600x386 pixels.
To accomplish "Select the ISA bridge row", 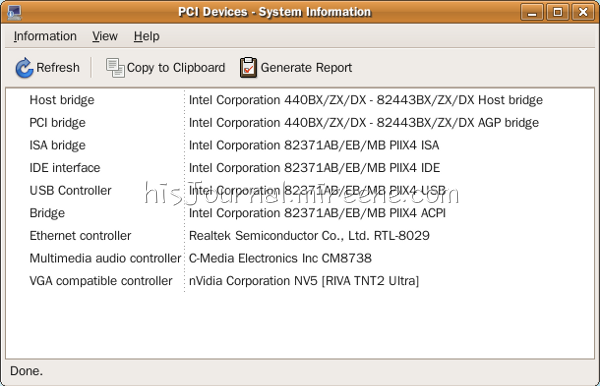I will [x=300, y=145].
